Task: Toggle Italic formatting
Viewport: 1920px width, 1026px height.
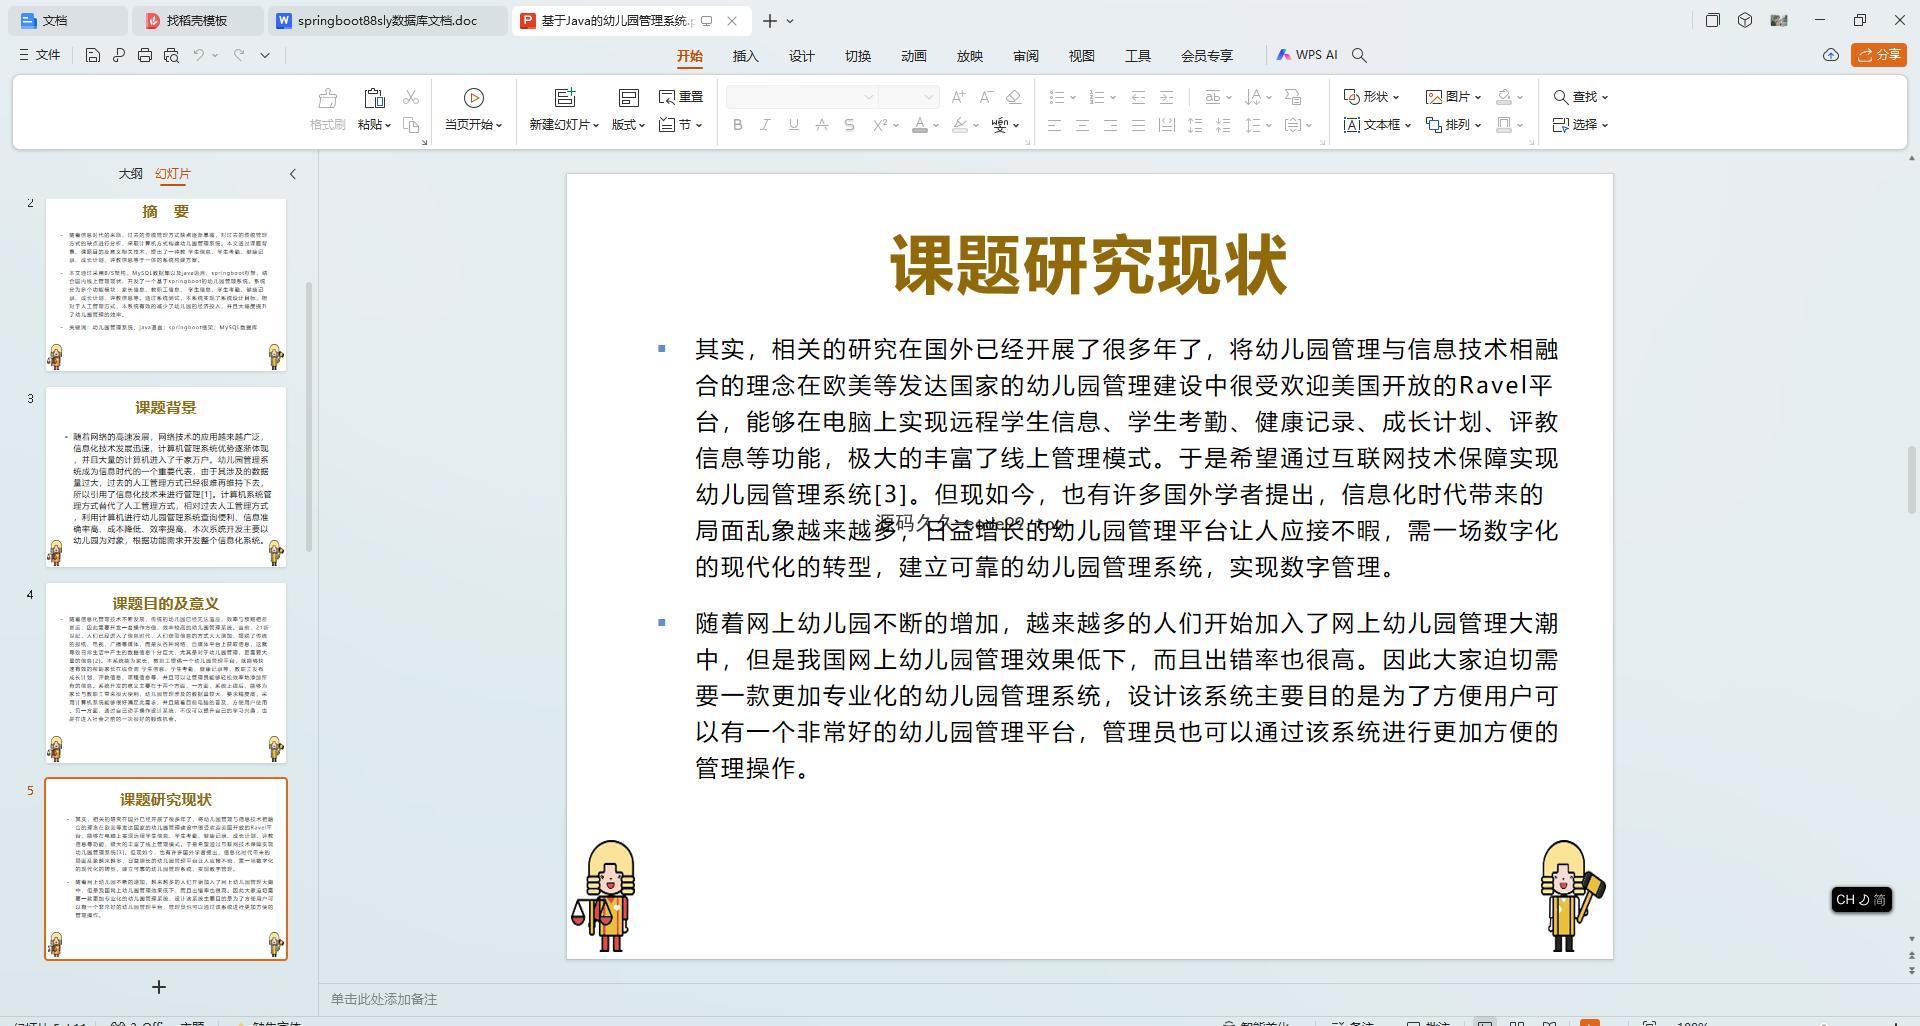Action: (765, 125)
